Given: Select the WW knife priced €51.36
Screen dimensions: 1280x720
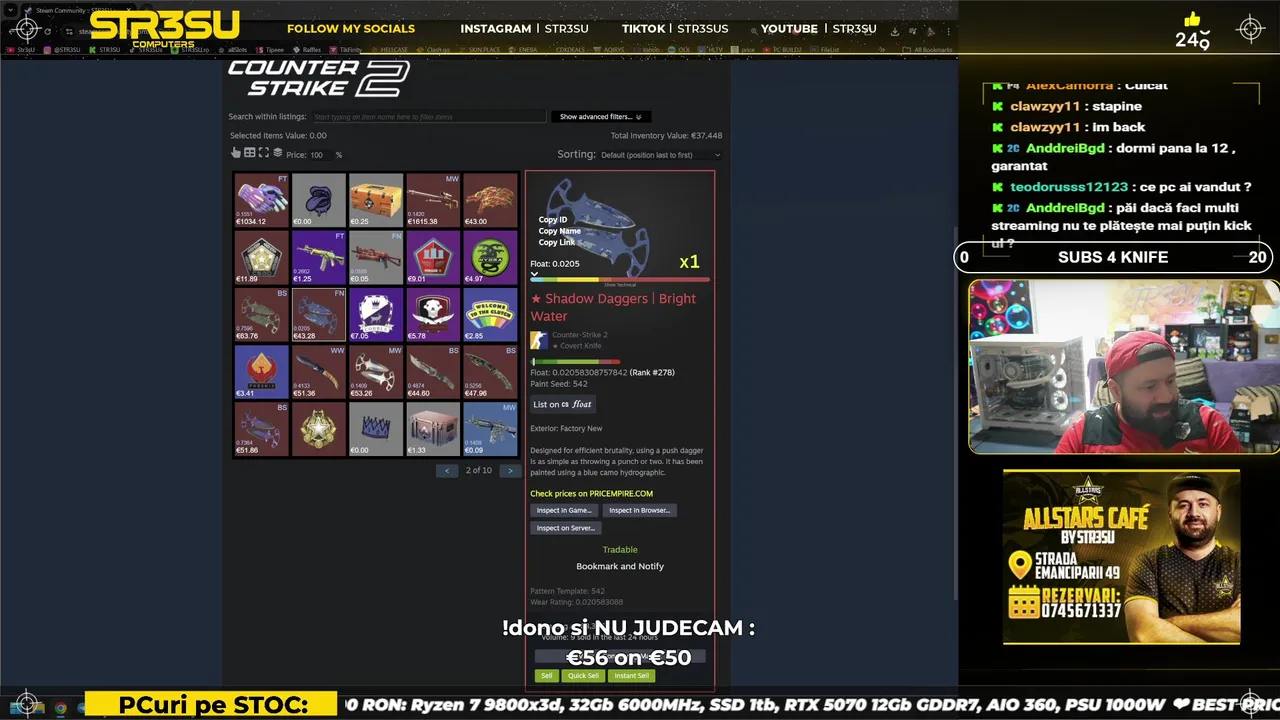Looking at the screenshot, I should tap(318, 371).
